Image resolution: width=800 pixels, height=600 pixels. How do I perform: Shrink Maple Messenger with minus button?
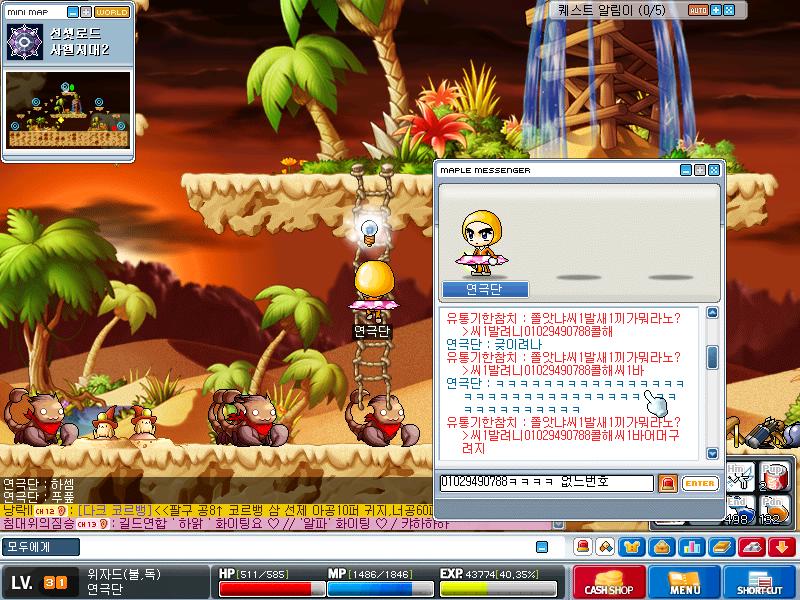click(686, 170)
